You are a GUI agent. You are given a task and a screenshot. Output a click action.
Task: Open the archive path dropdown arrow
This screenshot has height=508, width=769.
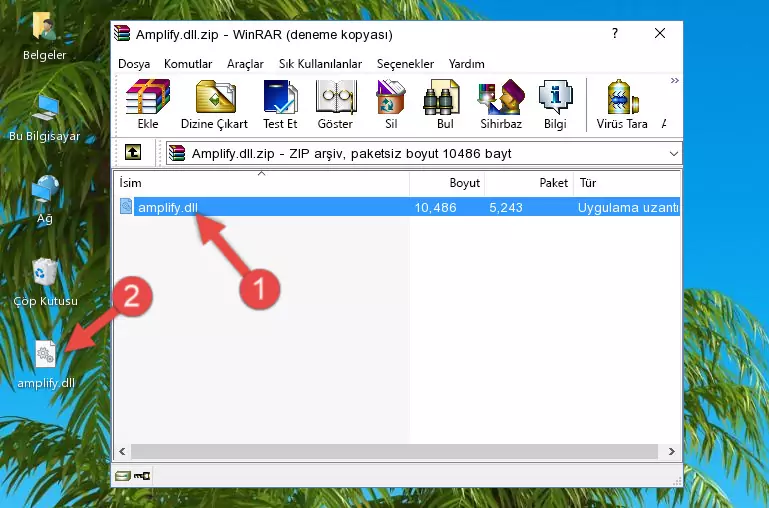point(674,153)
